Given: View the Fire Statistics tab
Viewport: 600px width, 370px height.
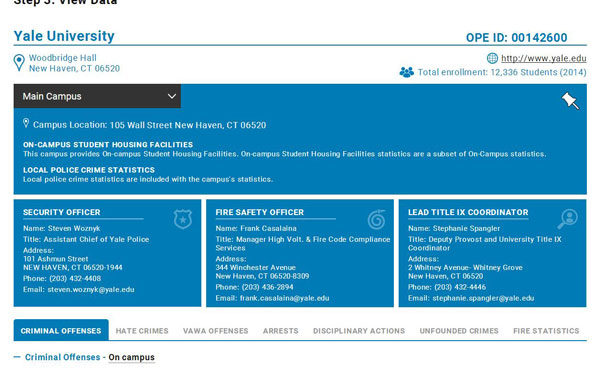Looking at the screenshot, I should tap(546, 331).
